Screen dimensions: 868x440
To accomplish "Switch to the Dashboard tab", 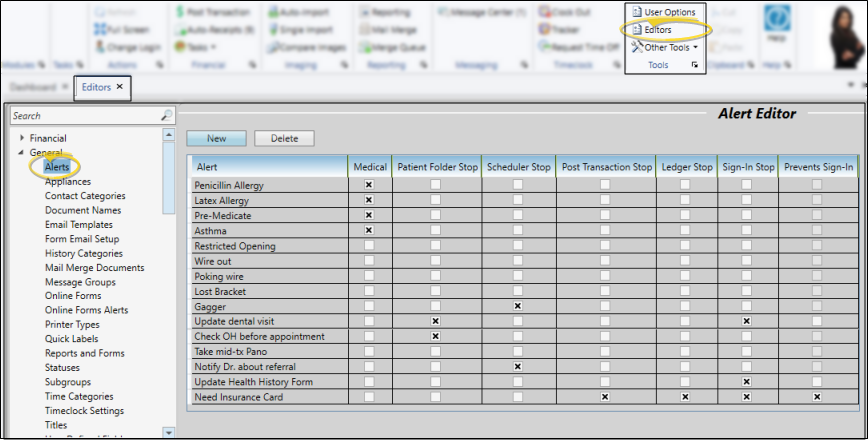I will (34, 87).
